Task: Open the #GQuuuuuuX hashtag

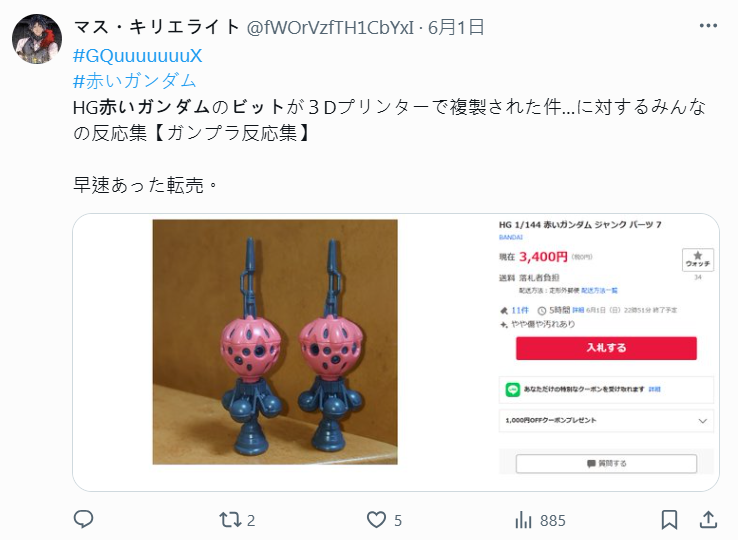Action: [x=137, y=56]
